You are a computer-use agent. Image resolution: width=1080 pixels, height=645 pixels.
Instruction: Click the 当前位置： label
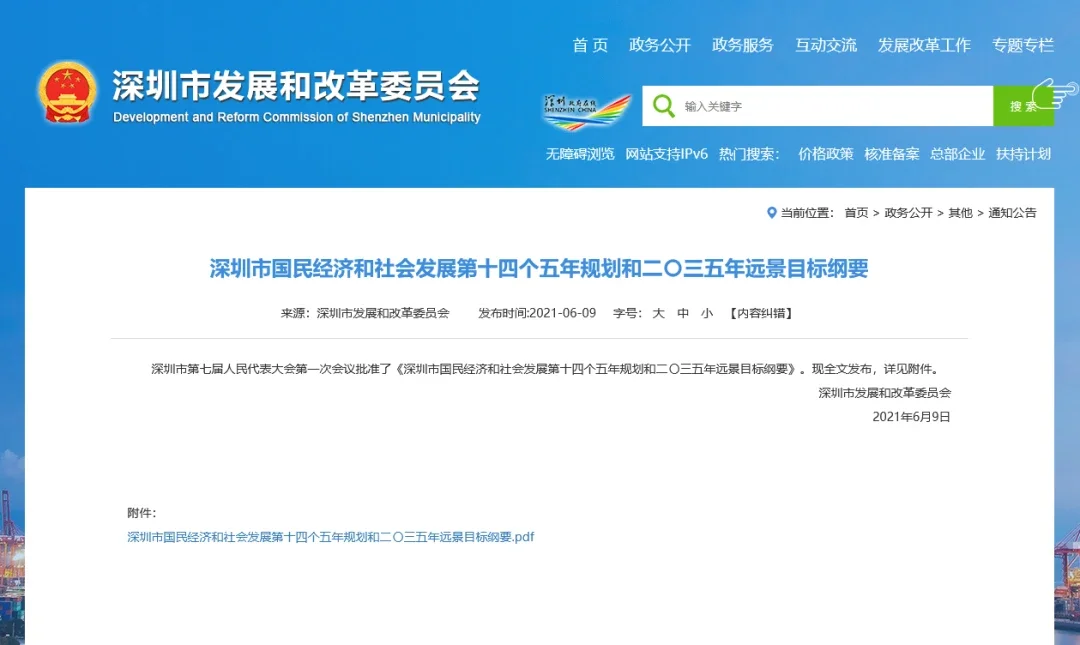[x=807, y=213]
